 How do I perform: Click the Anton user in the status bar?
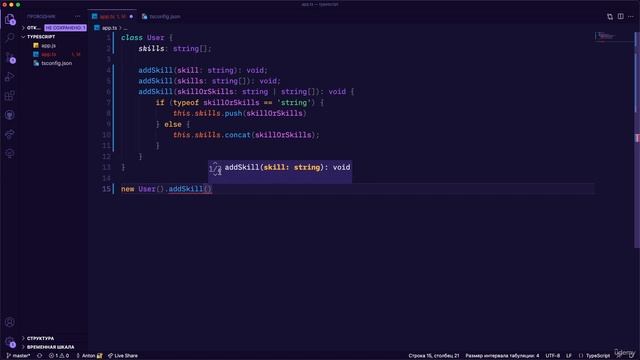(89, 356)
